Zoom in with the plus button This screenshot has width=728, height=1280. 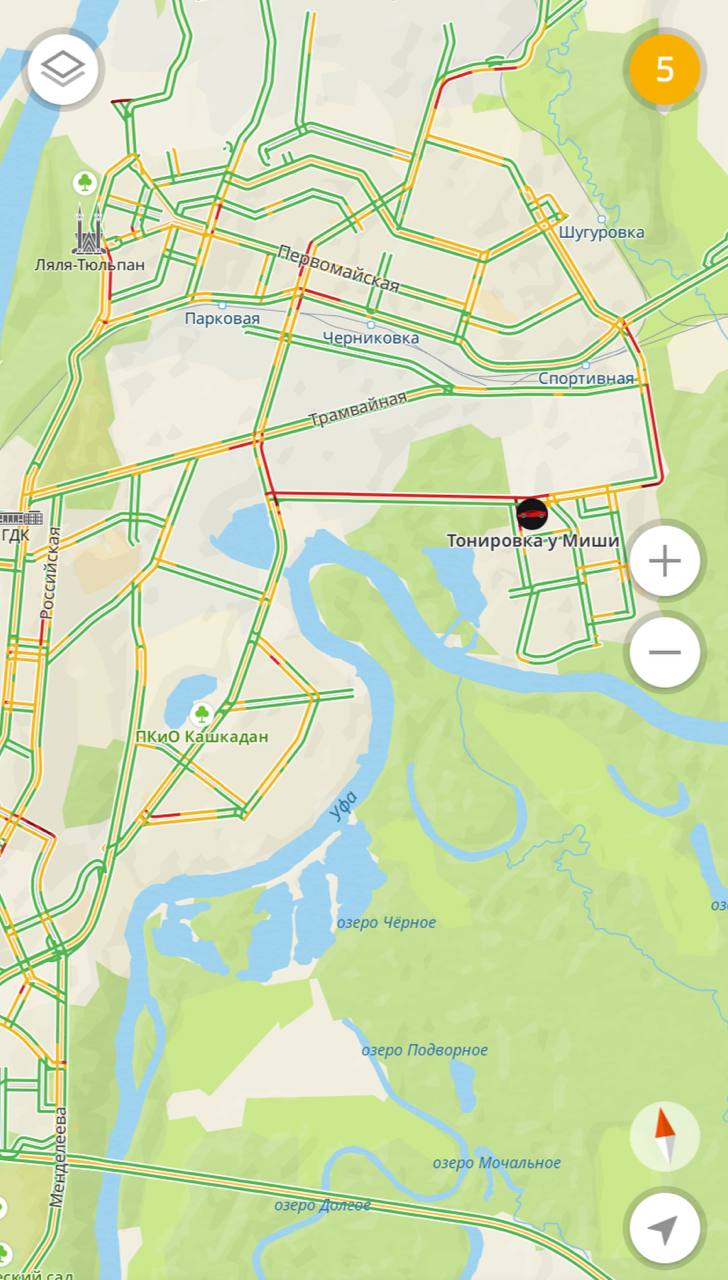(x=664, y=561)
